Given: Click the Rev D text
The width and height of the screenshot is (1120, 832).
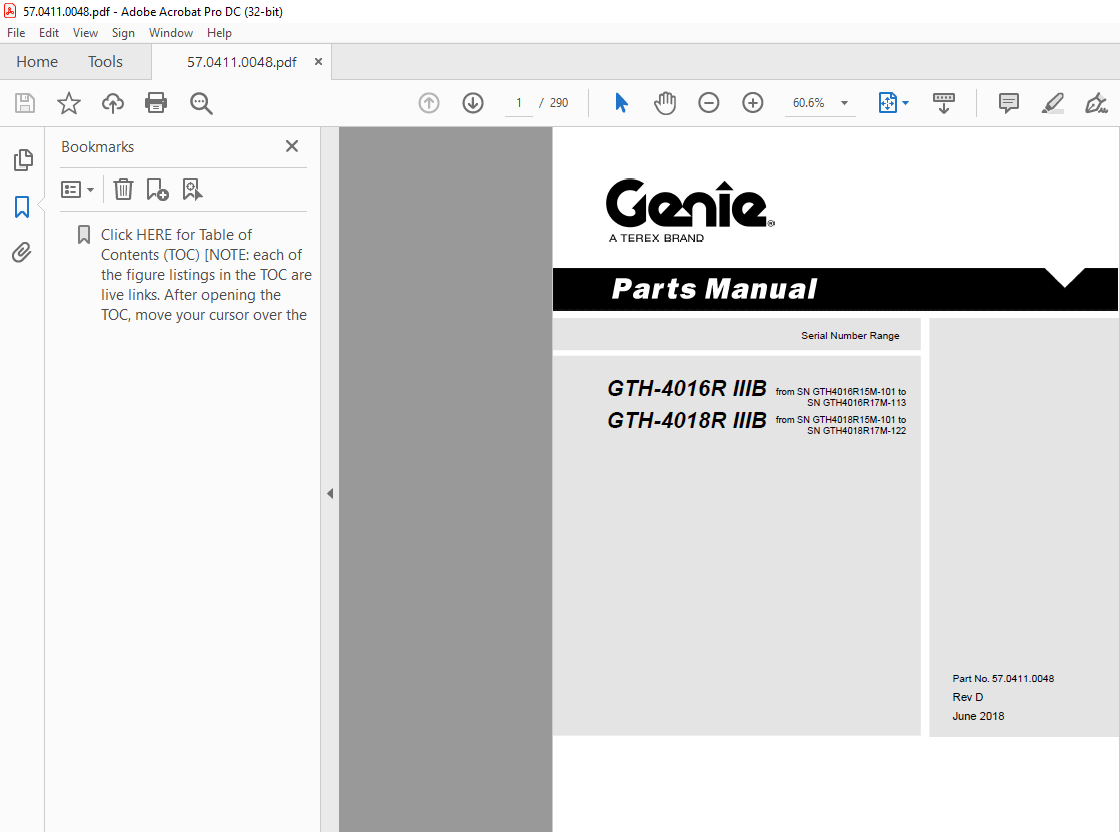Looking at the screenshot, I should click(967, 697).
